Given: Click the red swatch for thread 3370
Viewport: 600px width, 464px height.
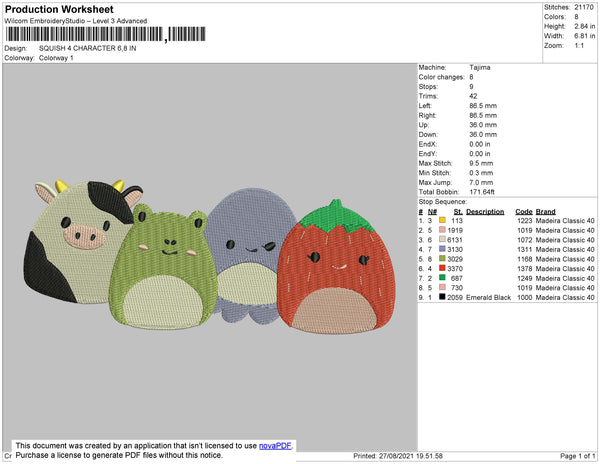Looking at the screenshot, I should [x=442, y=268].
